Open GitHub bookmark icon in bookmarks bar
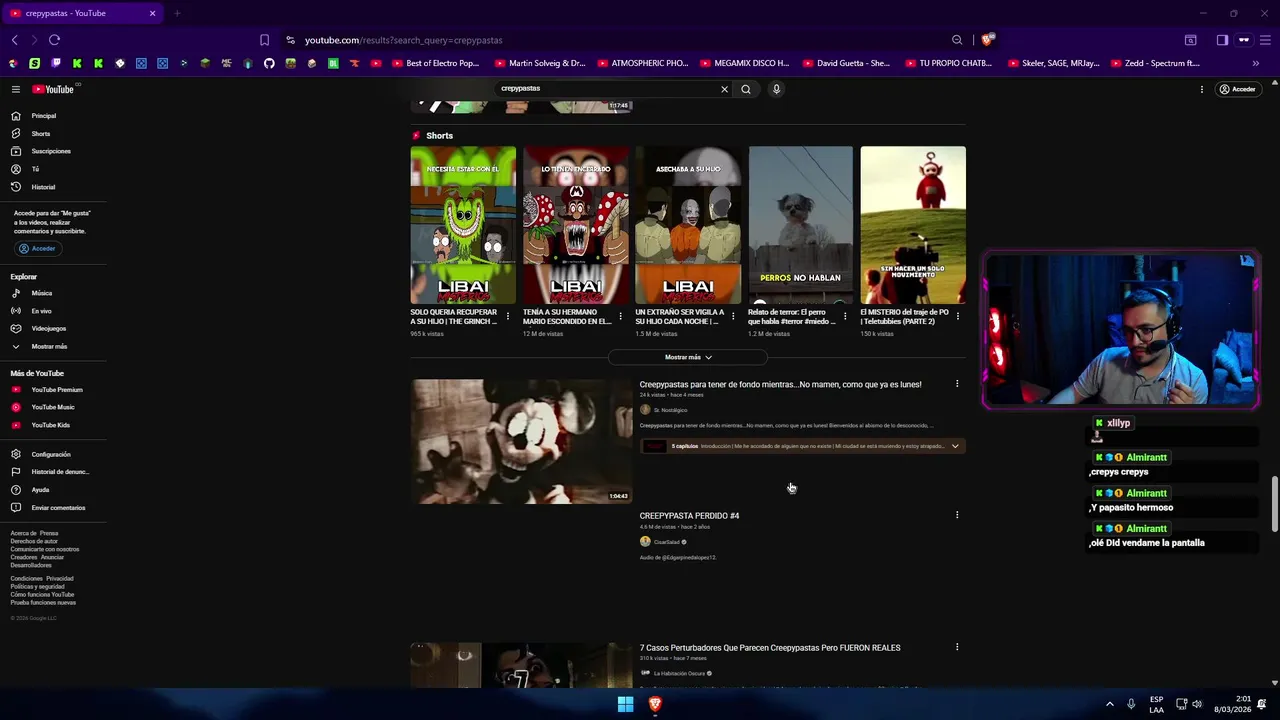The image size is (1280, 720). [x=269, y=63]
